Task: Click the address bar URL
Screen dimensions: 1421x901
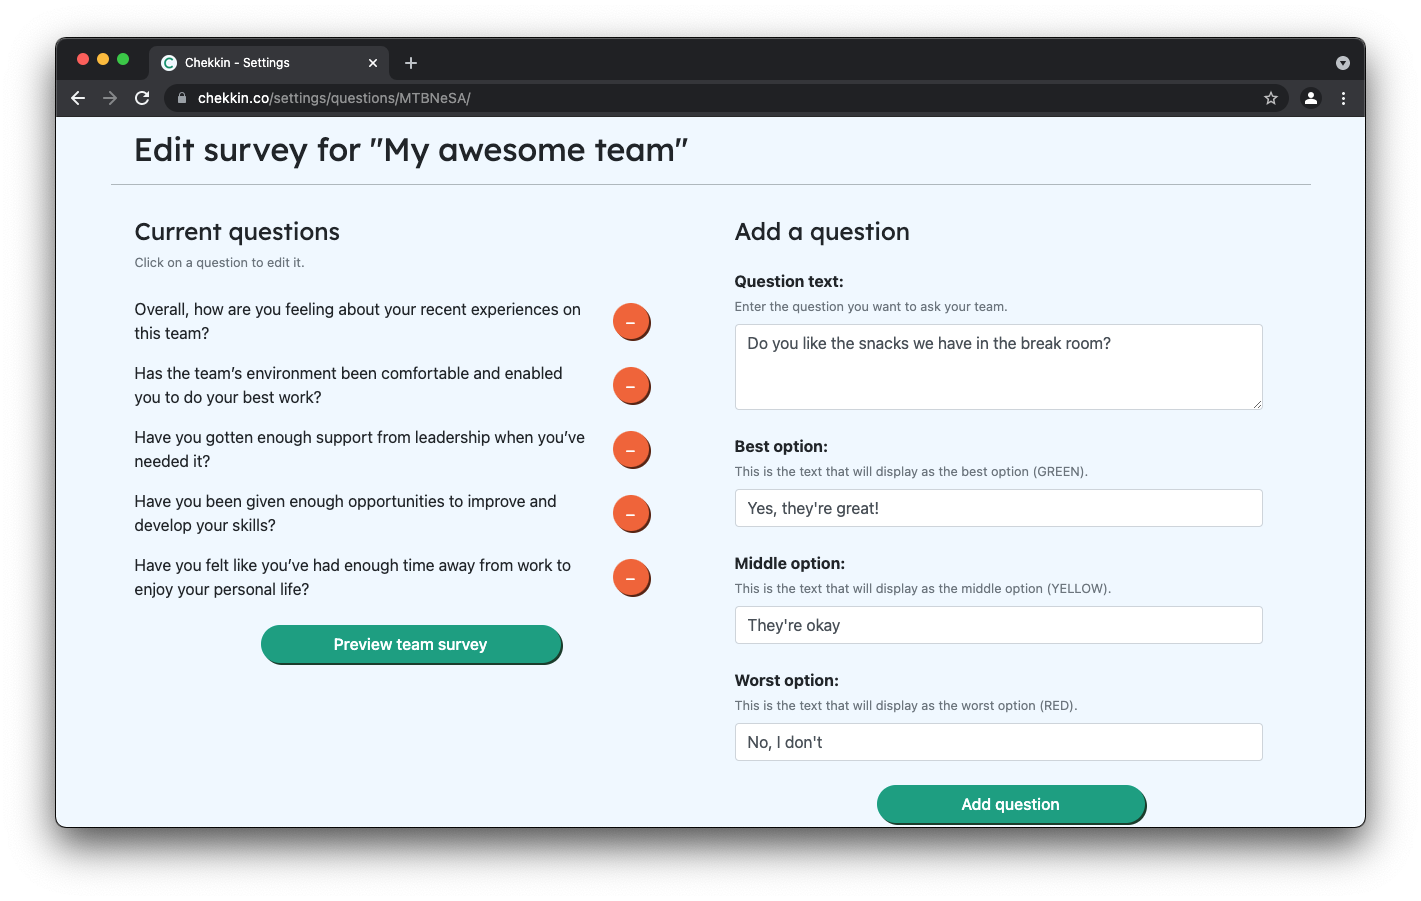Action: point(334,98)
